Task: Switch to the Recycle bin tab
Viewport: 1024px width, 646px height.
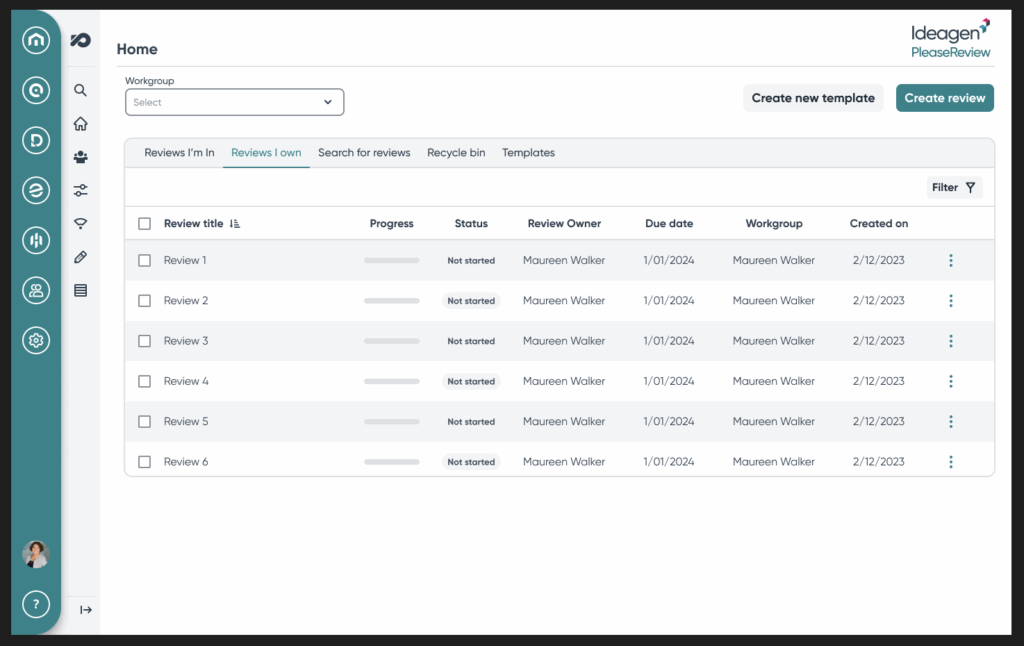Action: point(456,153)
